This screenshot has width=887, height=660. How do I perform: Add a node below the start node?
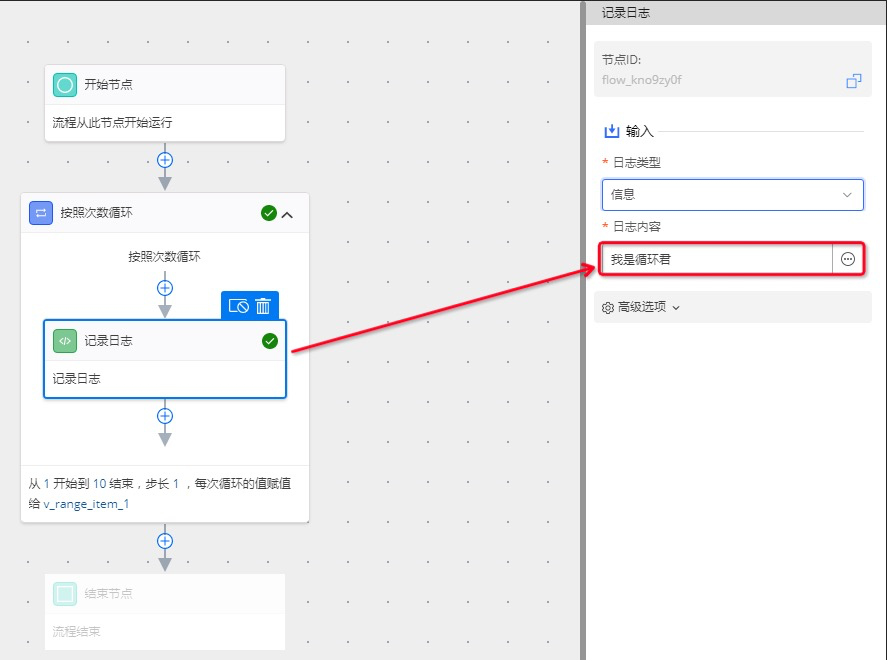pos(165,160)
